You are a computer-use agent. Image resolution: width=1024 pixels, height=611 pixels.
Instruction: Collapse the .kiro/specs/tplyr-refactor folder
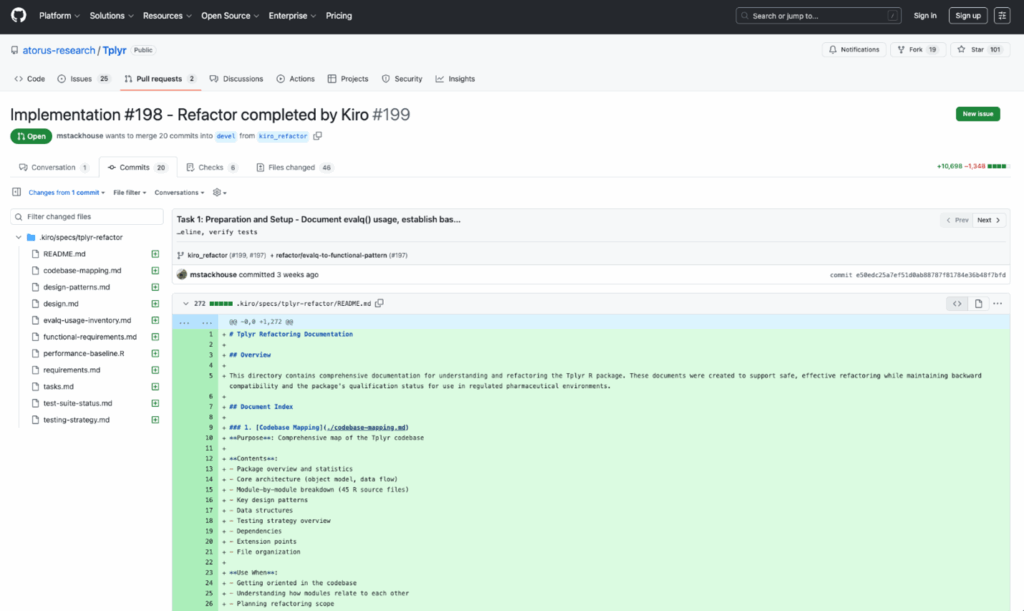(x=19, y=237)
